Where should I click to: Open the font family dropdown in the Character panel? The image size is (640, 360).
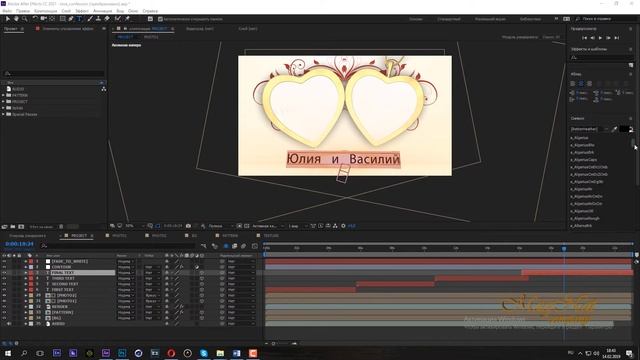click(x=589, y=129)
